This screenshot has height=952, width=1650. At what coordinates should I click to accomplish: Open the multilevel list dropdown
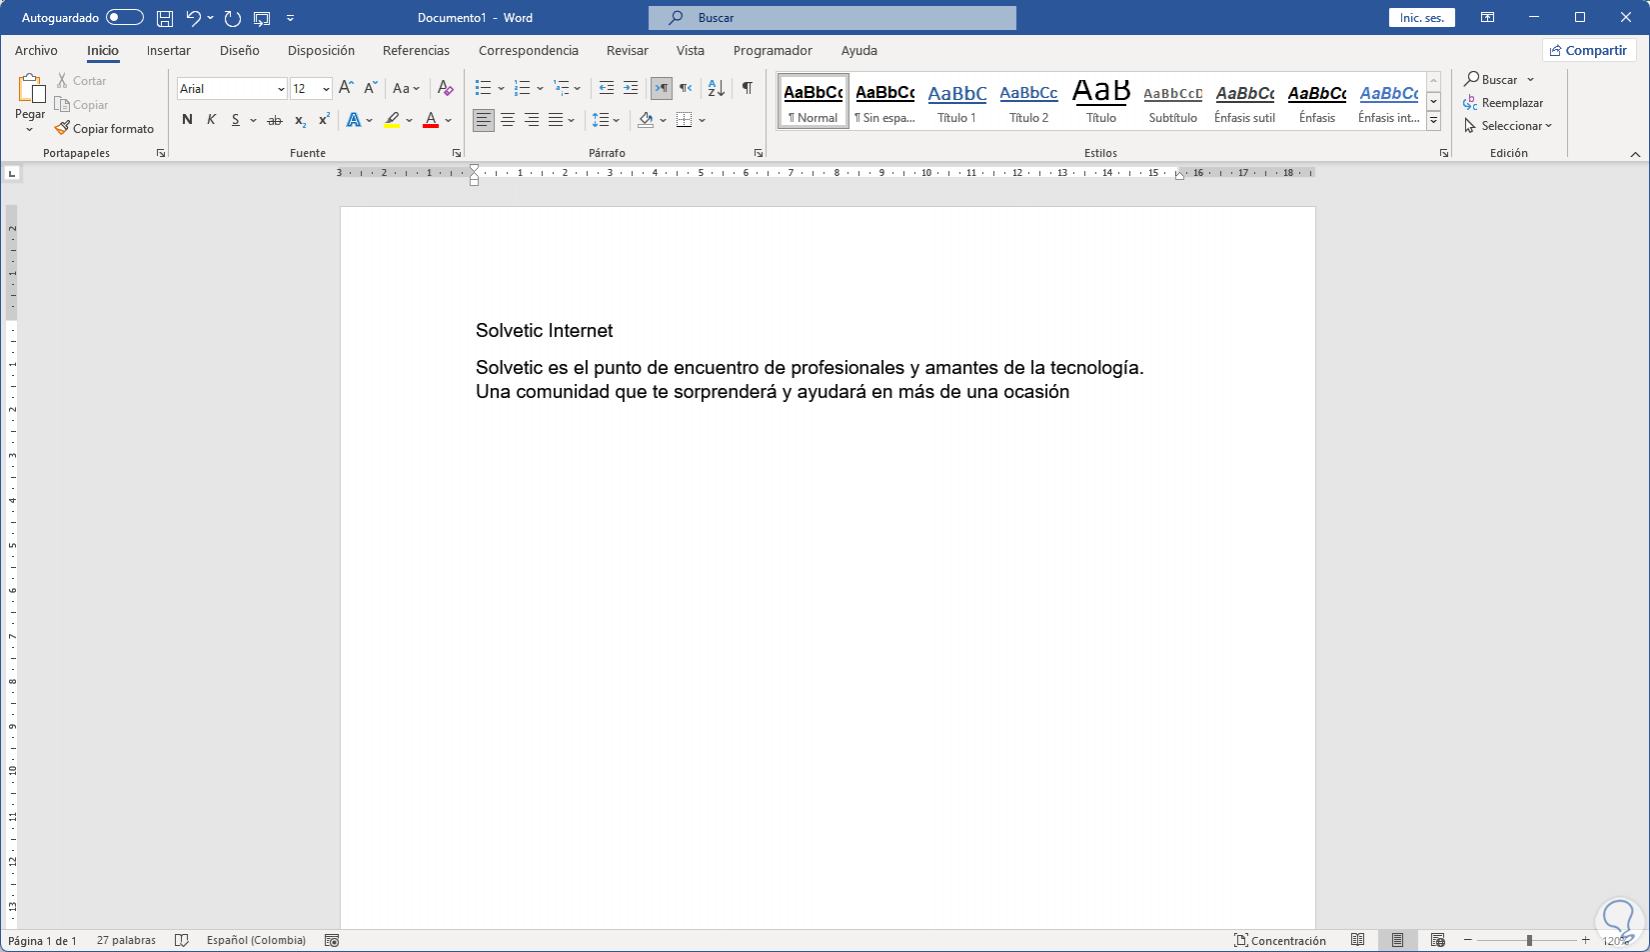click(x=577, y=89)
